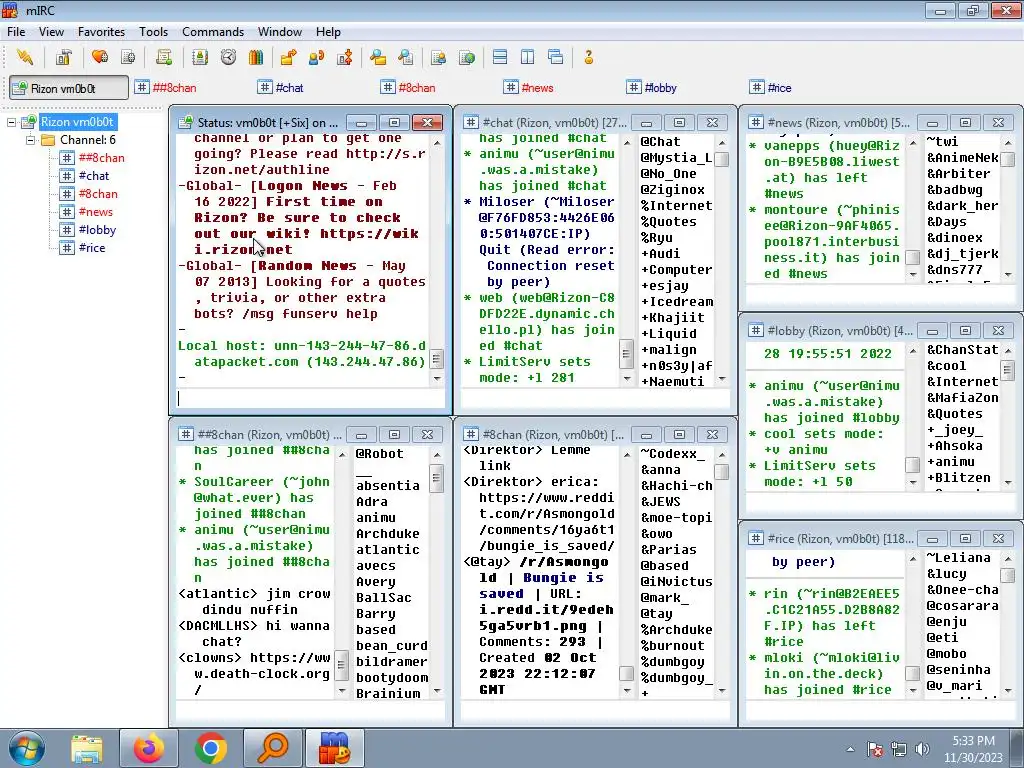Open the Channels List toolbar icon
Screen dimensions: 1024x768
pyautogui.click(x=128, y=57)
